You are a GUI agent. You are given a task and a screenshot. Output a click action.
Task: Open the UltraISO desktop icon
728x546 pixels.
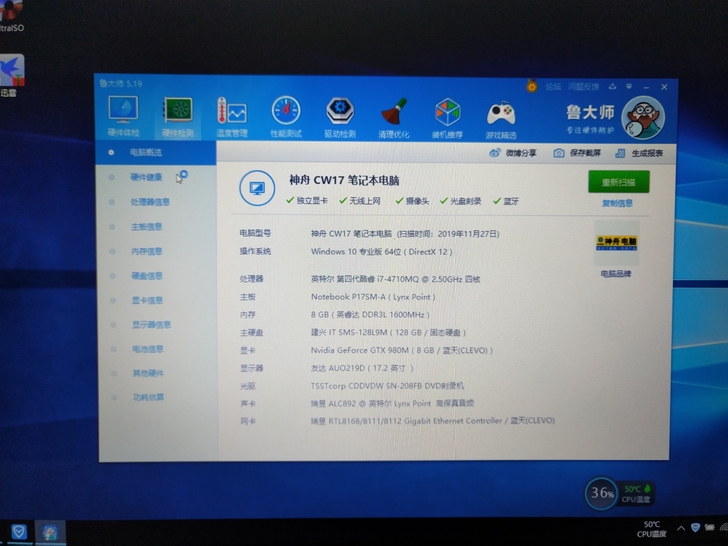(10, 16)
